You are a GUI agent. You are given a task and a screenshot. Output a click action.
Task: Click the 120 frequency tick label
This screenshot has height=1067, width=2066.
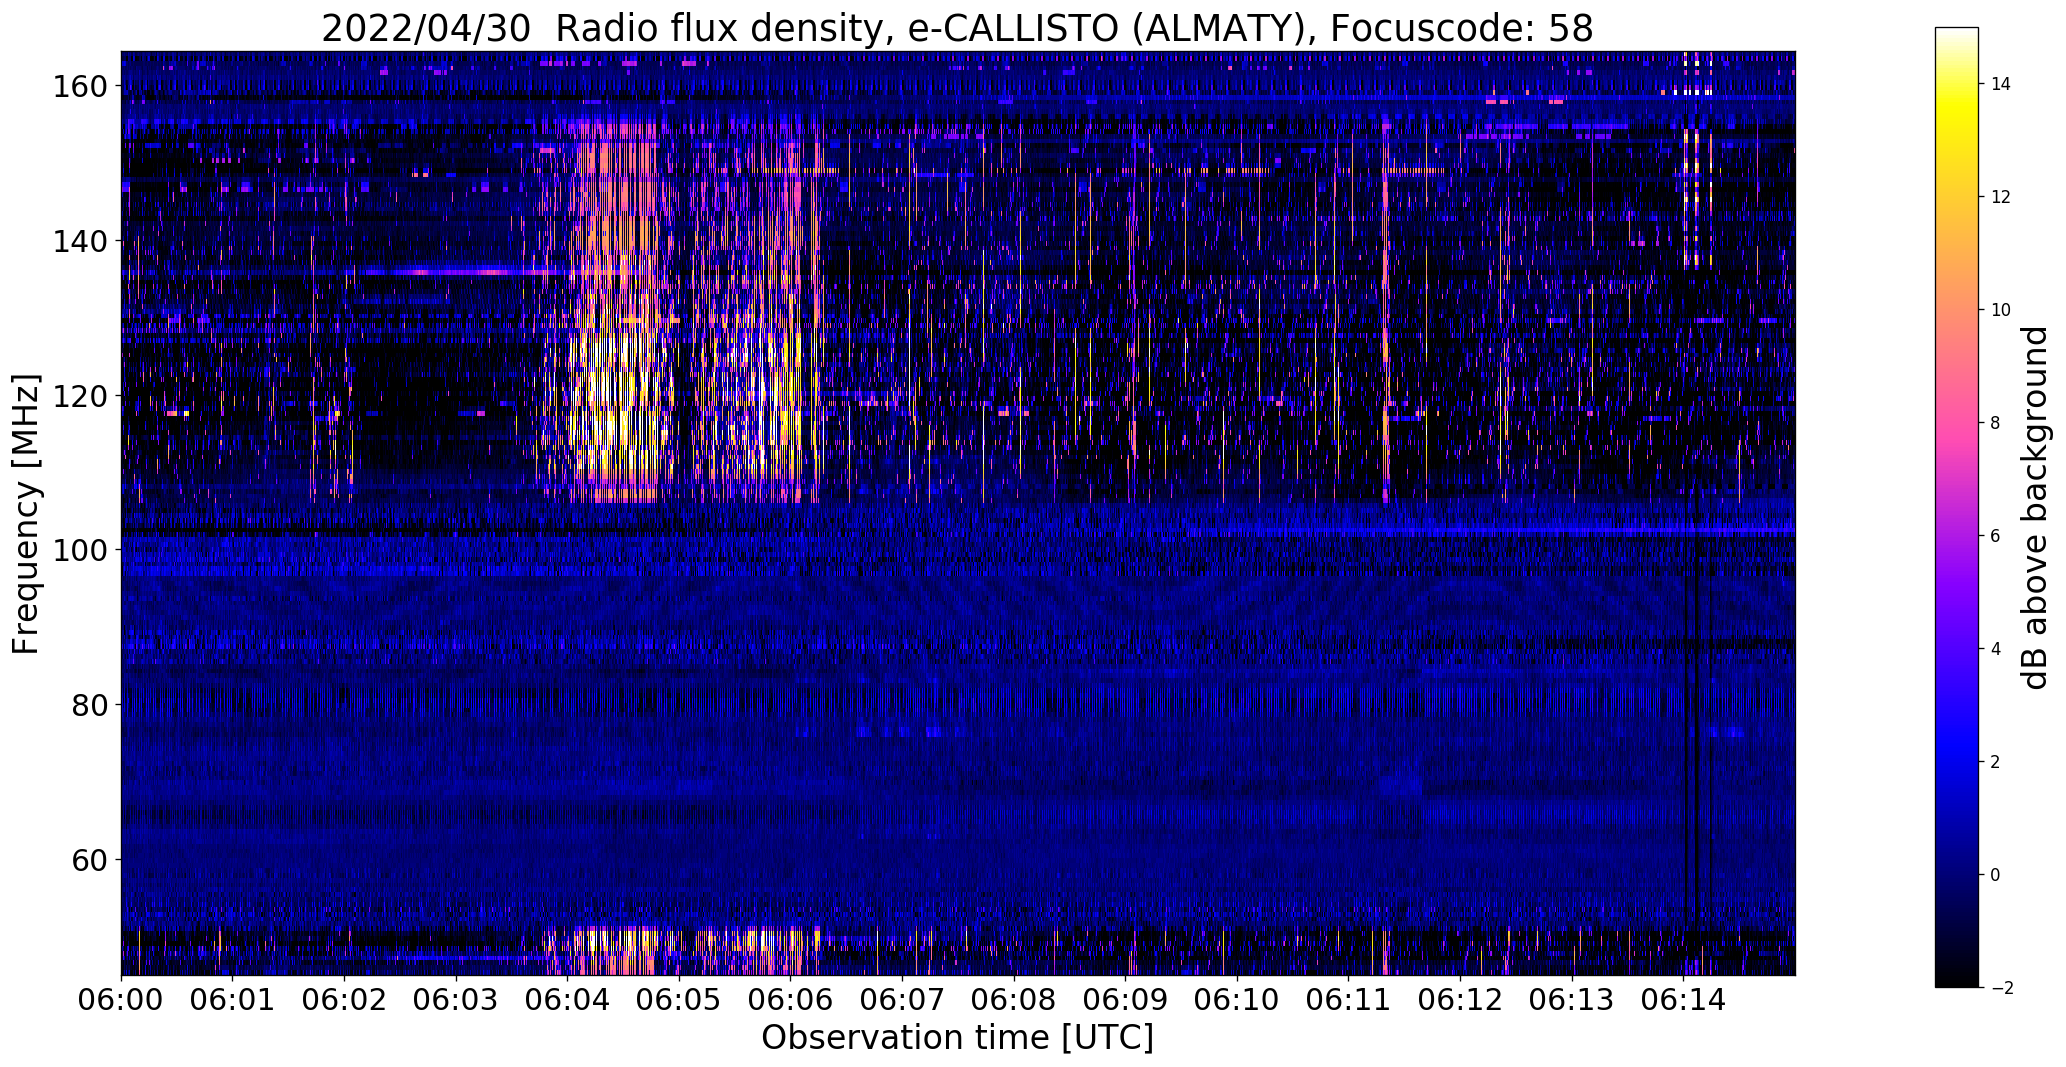(x=78, y=396)
